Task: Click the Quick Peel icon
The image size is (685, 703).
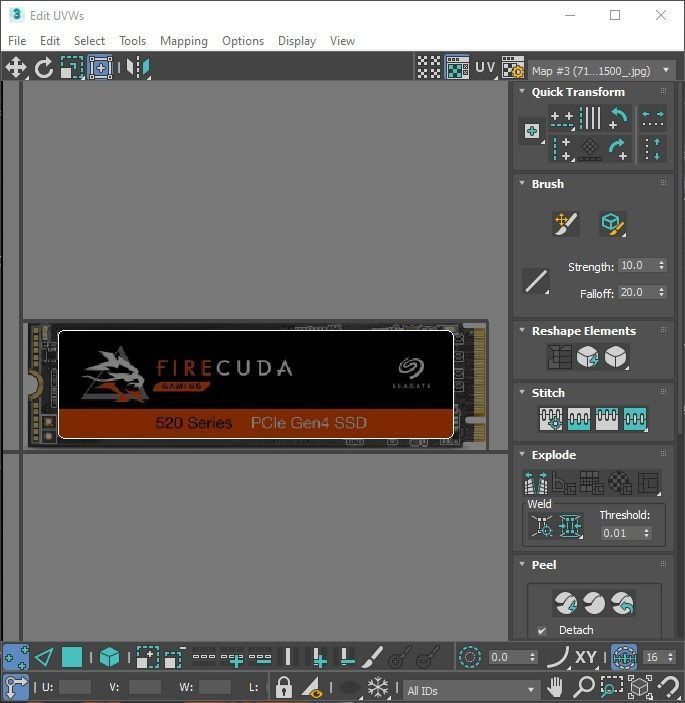Action: (x=565, y=603)
